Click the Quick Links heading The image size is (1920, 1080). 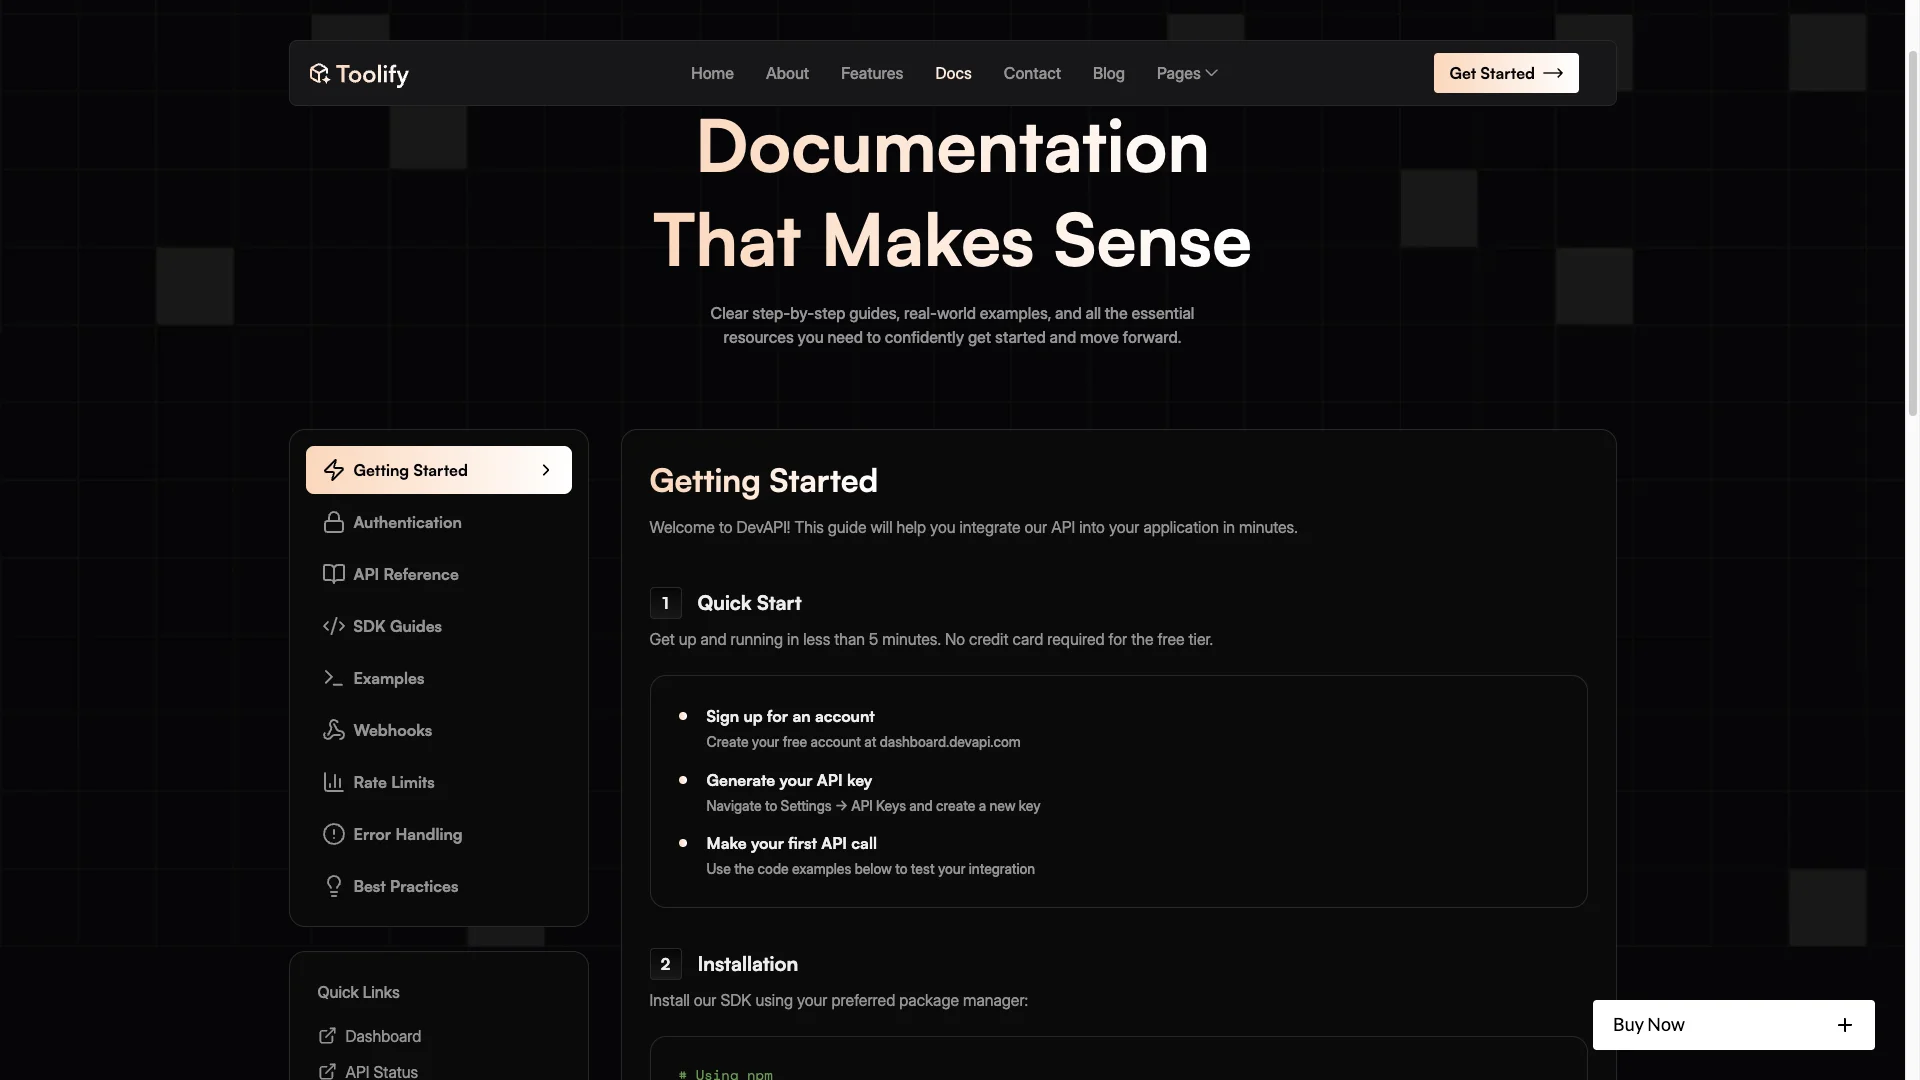pos(358,992)
